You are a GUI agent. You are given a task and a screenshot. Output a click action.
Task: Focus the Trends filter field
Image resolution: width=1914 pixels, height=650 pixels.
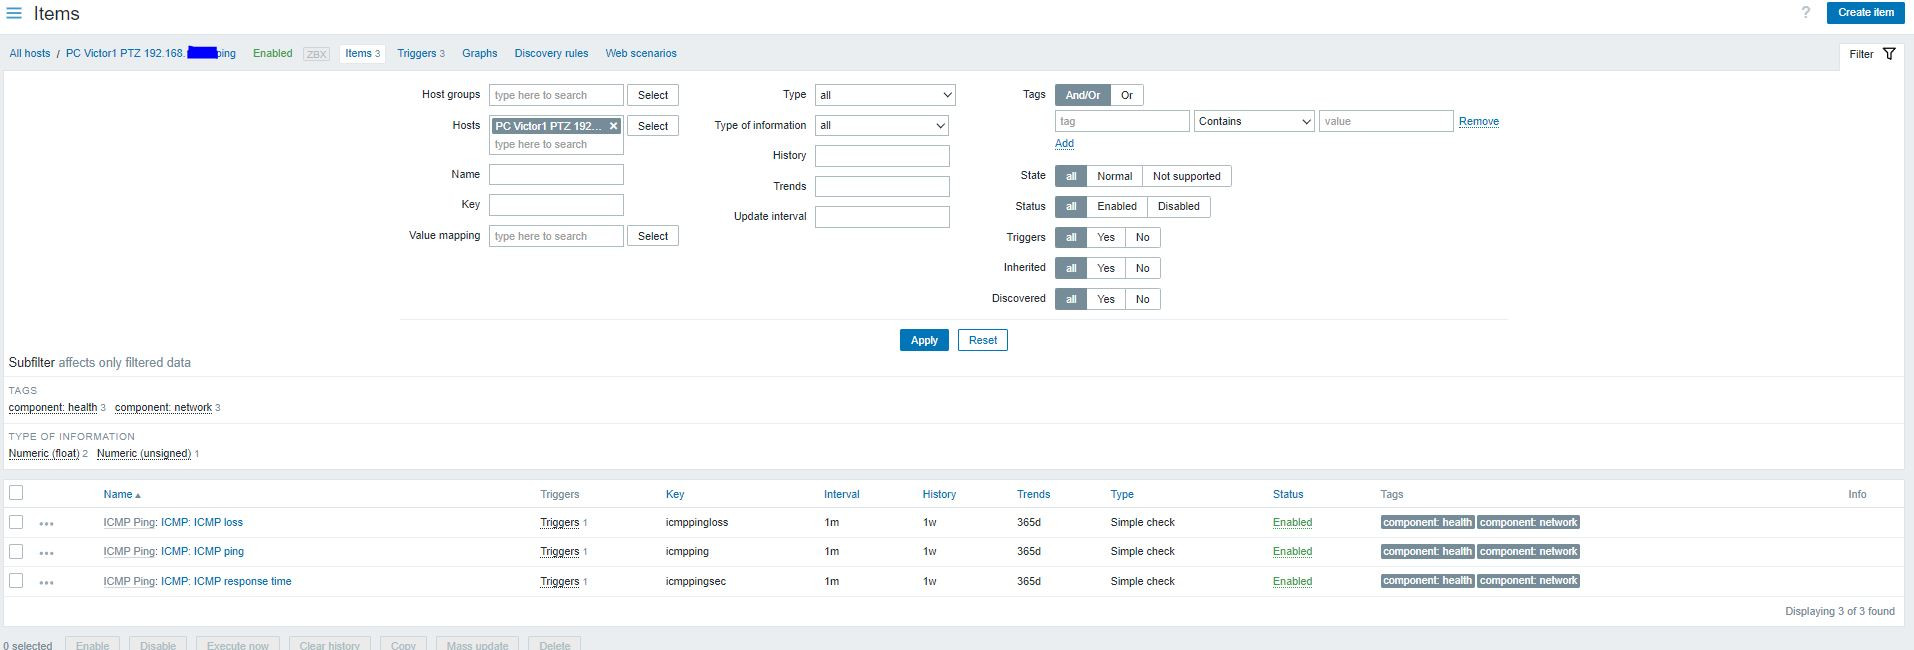(882, 186)
